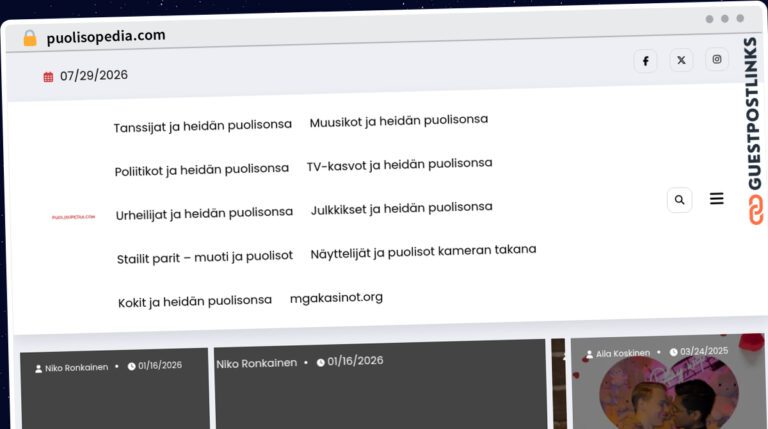Click the red calendar icon beside date
The width and height of the screenshot is (768, 429).
click(48, 77)
